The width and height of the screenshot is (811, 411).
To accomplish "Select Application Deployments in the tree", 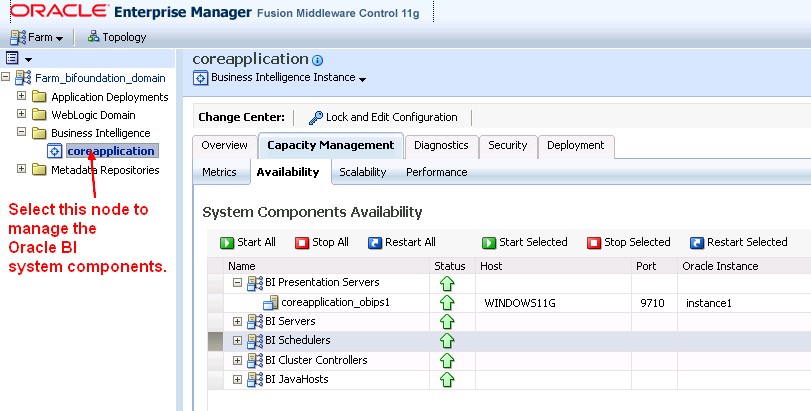I will coord(110,97).
